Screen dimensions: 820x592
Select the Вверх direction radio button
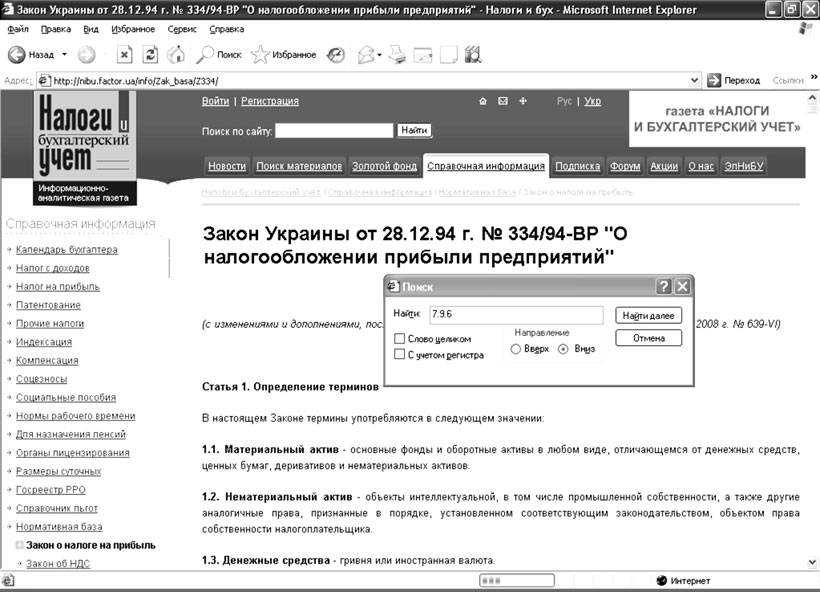[x=516, y=349]
